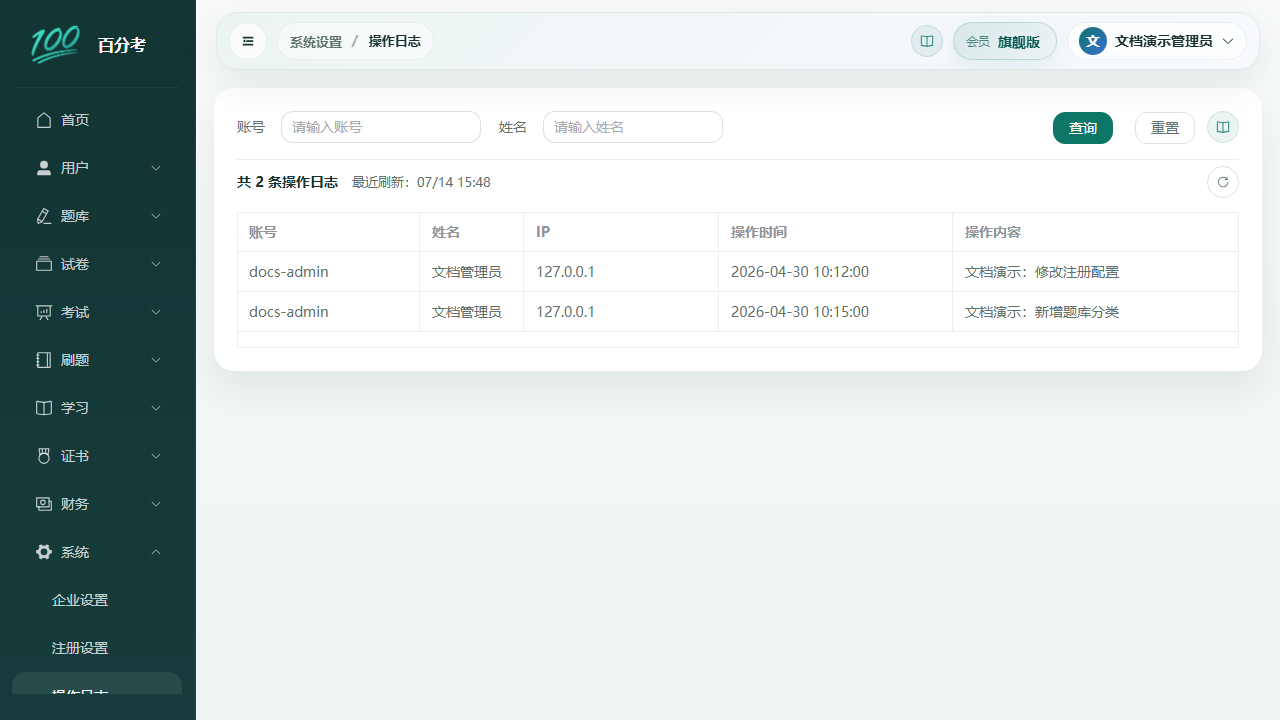The image size is (1280, 720).
Task: Click the 首页 home icon
Action: point(43,120)
